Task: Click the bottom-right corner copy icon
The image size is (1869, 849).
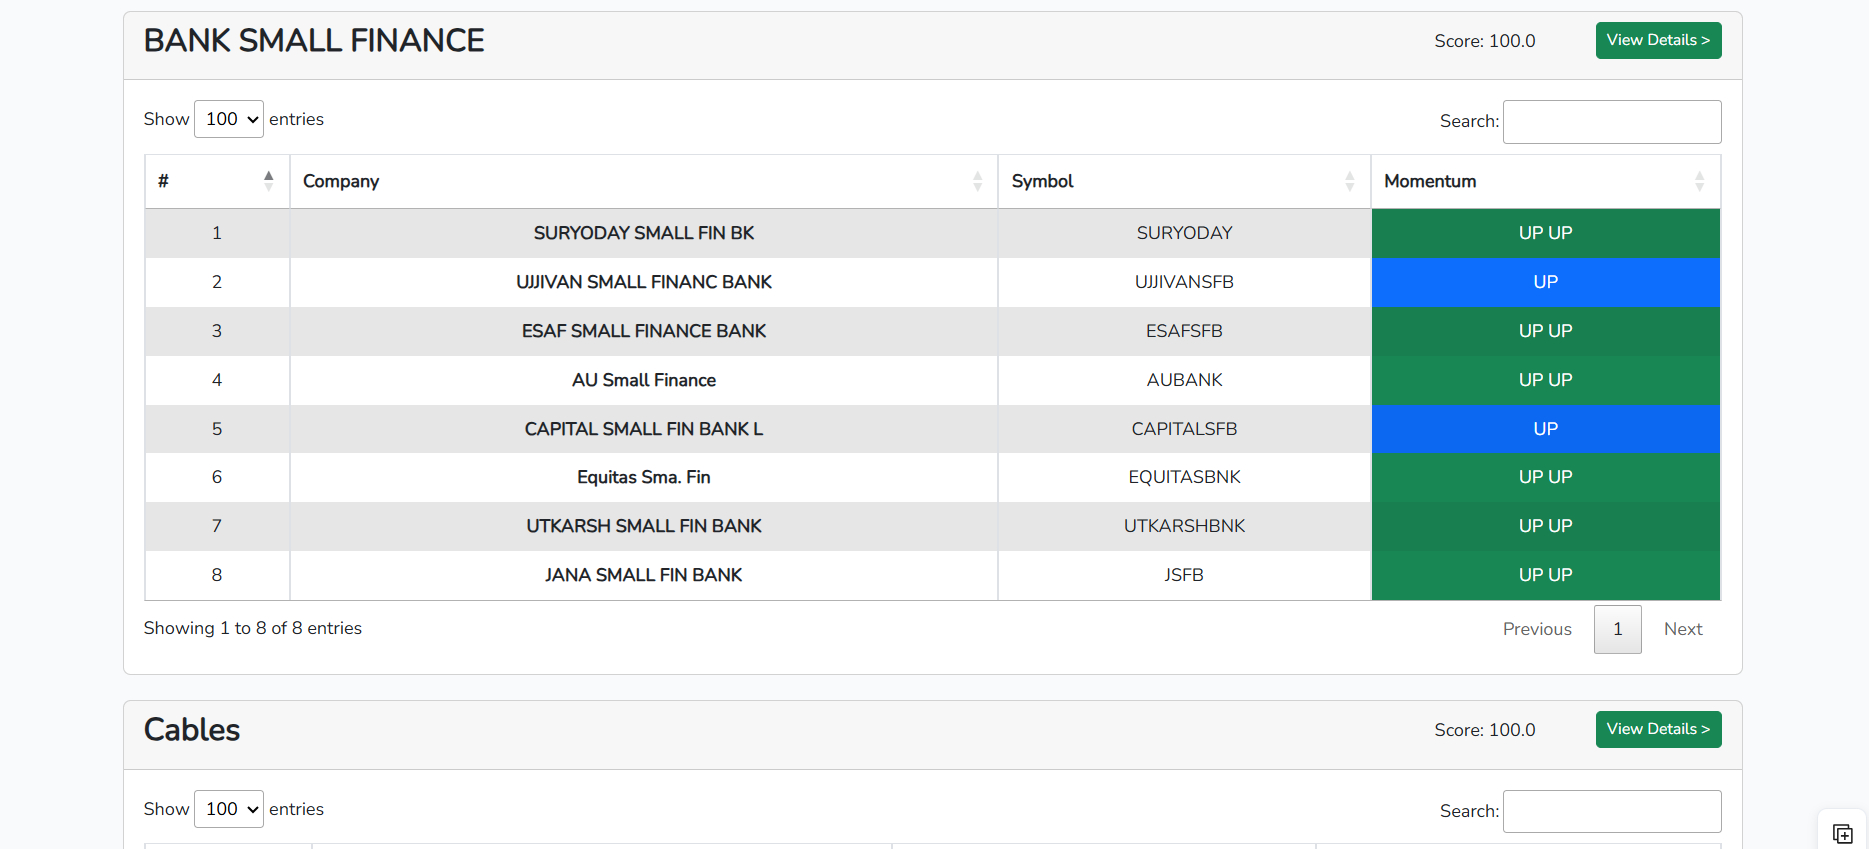Action: click(x=1842, y=833)
